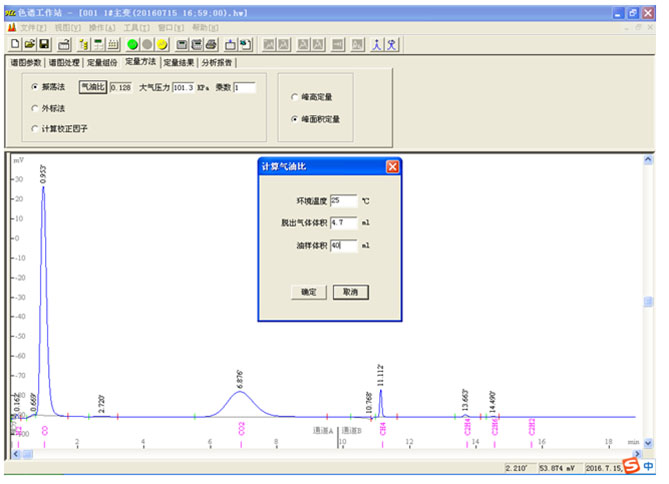Click the 油样体积 input field
Image resolution: width=669 pixels, height=484 pixels.
tap(342, 245)
